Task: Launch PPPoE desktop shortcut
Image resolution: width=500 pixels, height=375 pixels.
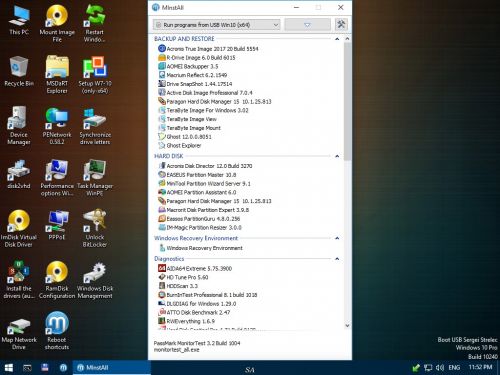Action: click(x=57, y=225)
